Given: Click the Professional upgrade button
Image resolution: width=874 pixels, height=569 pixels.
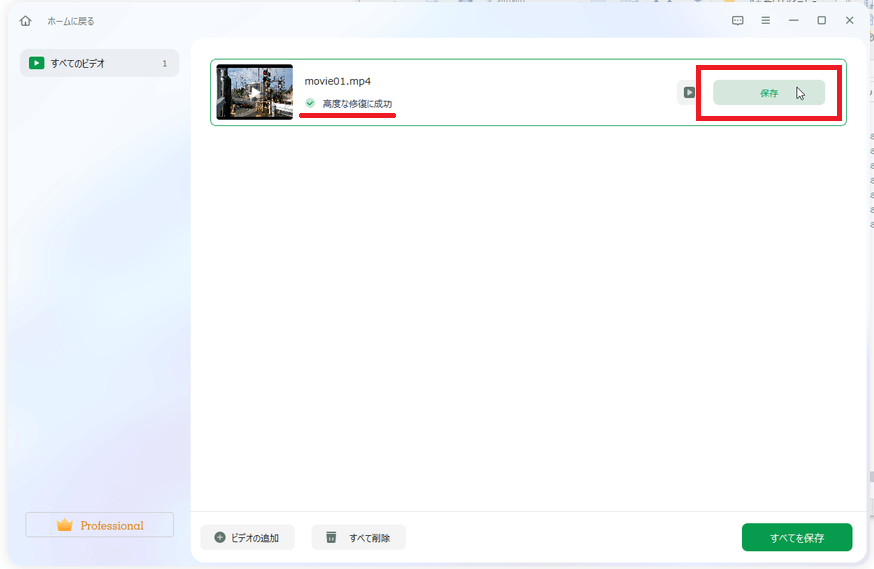Looking at the screenshot, I should (x=99, y=525).
